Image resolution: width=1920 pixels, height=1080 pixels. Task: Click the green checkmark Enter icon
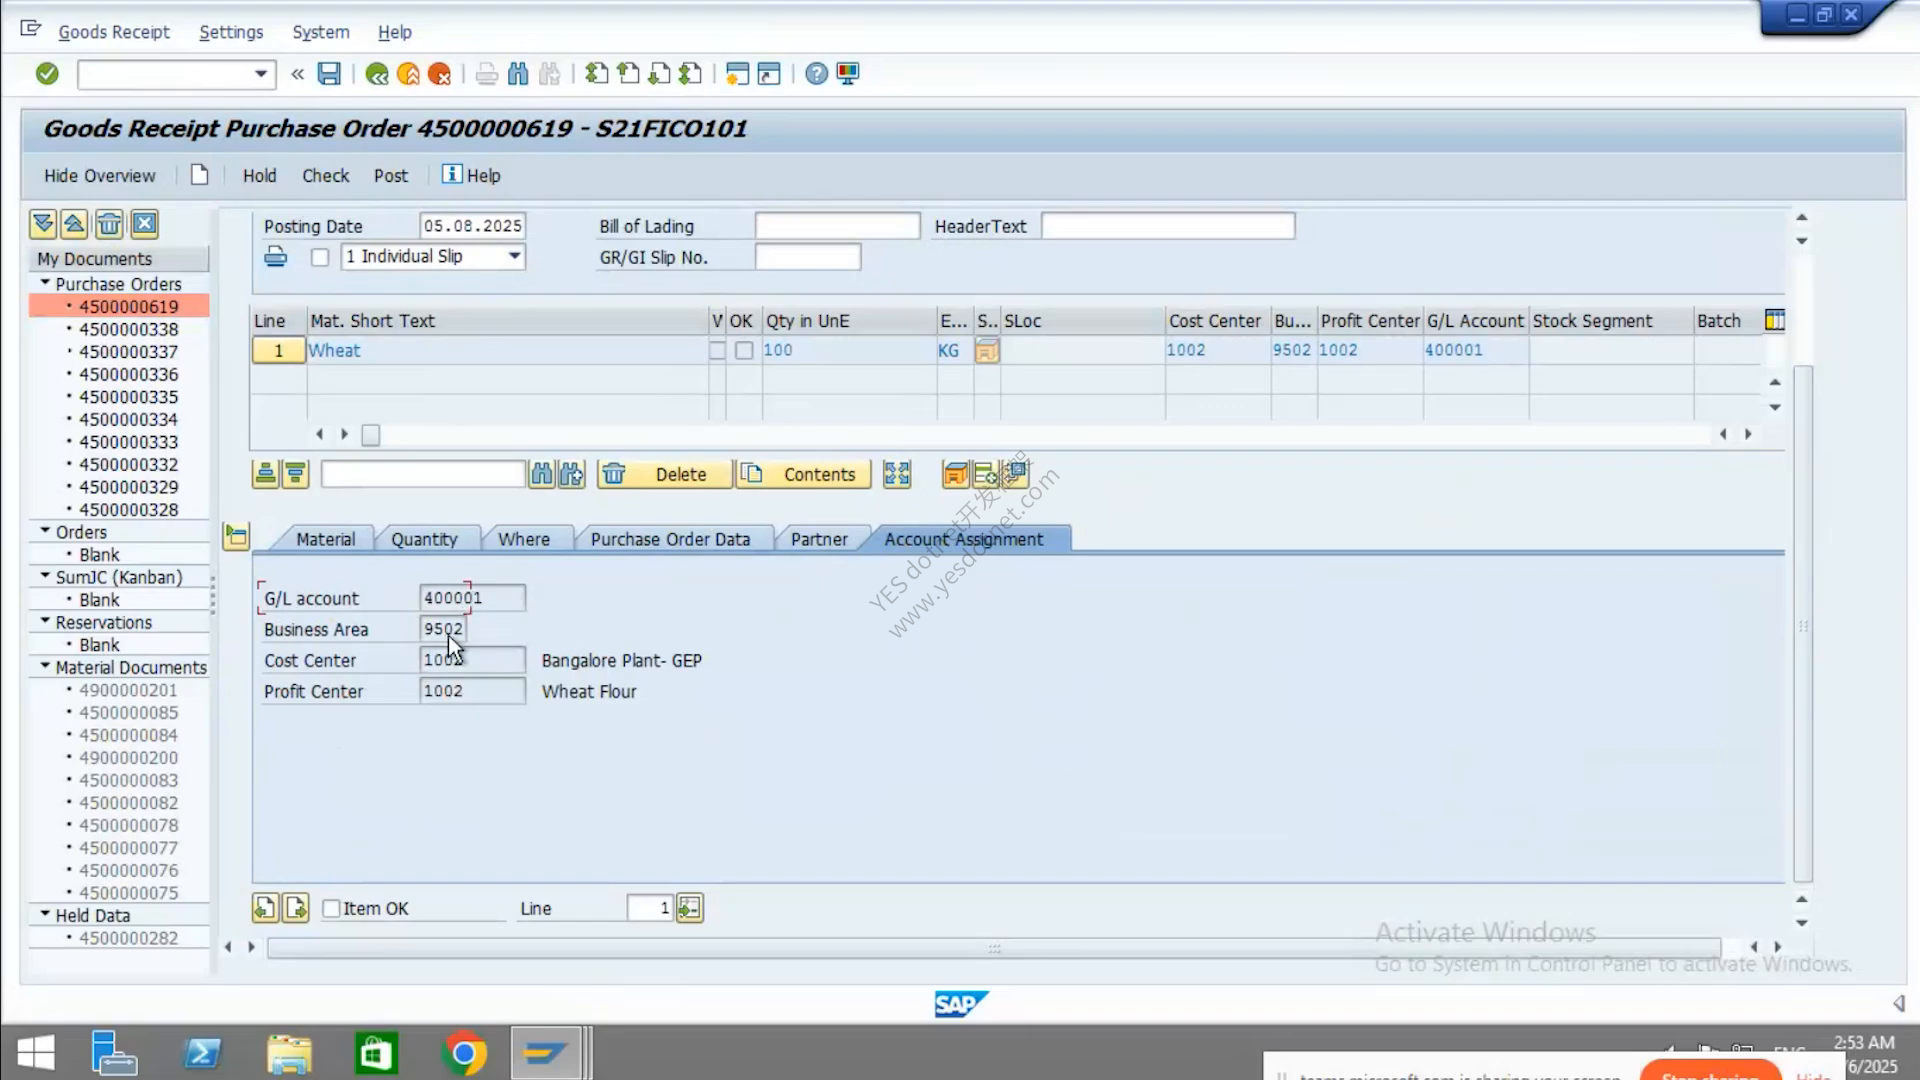click(47, 73)
